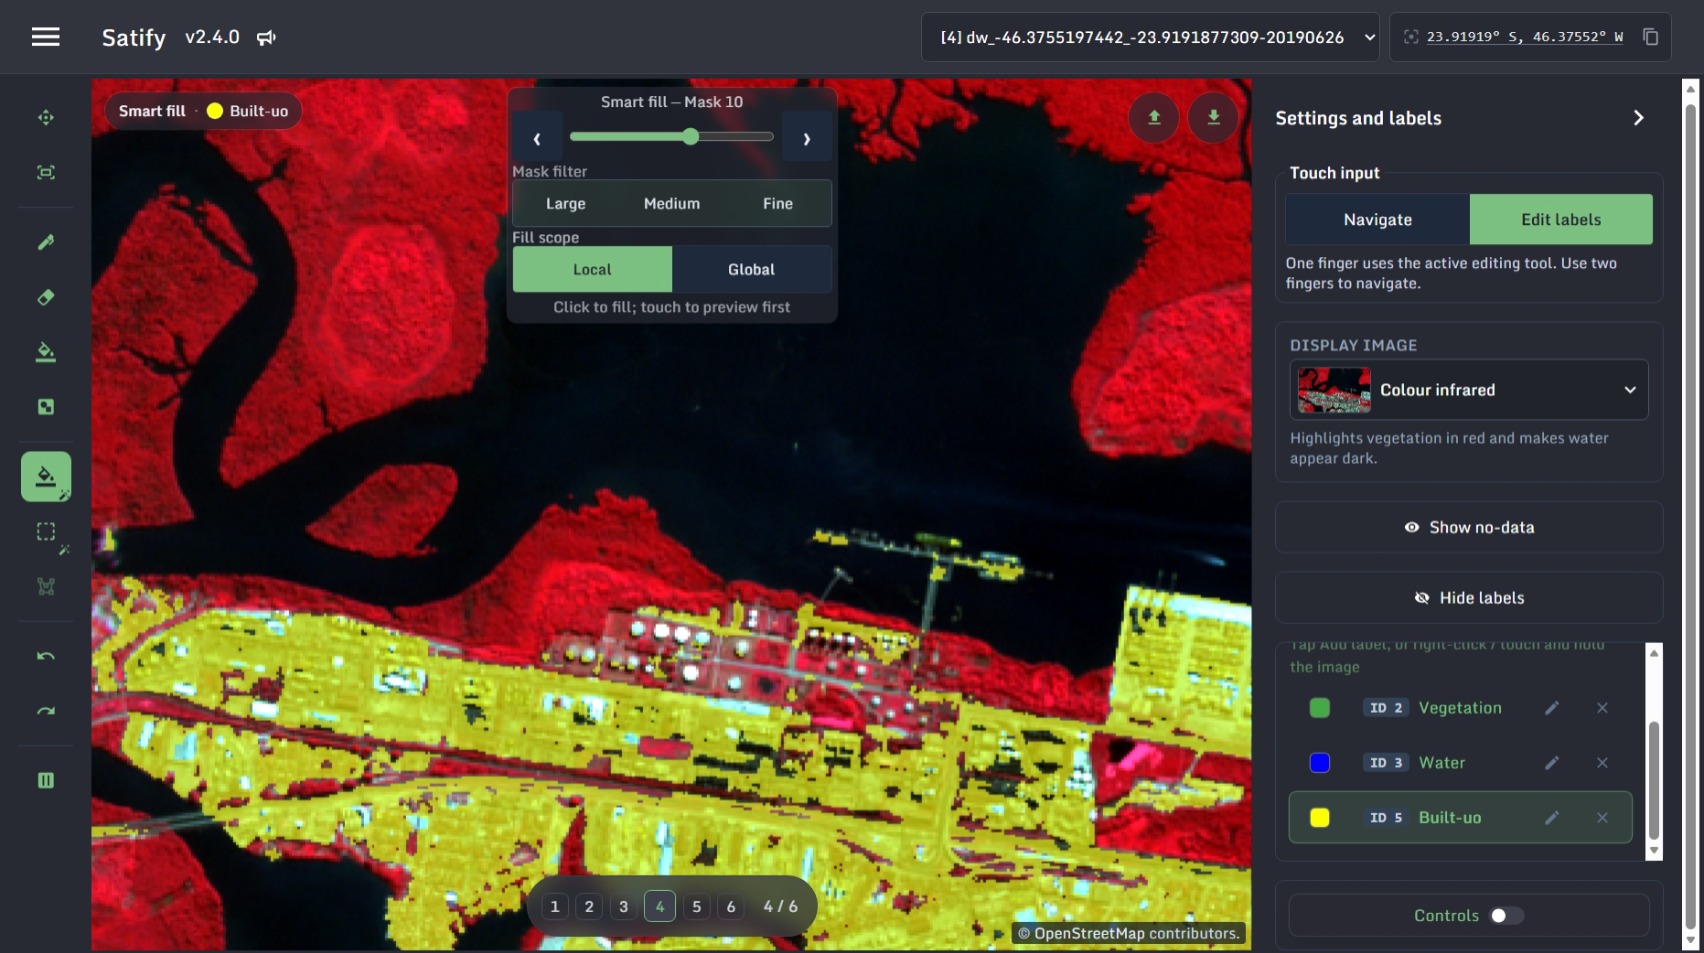The width and height of the screenshot is (1704, 953).
Task: Set fill scope to Local
Action: [592, 270]
